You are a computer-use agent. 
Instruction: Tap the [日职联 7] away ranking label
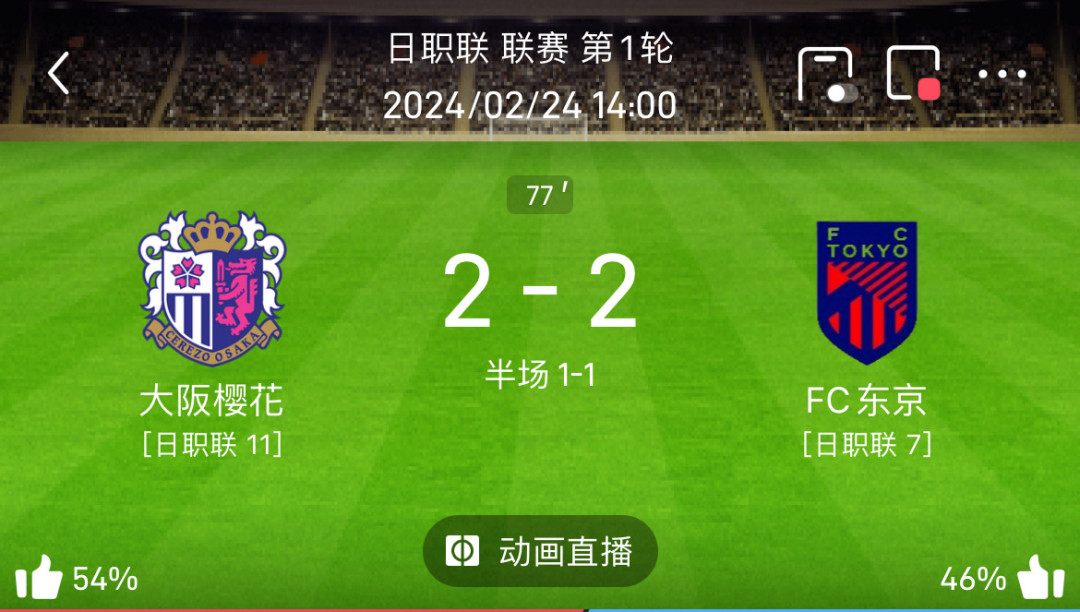click(x=866, y=445)
